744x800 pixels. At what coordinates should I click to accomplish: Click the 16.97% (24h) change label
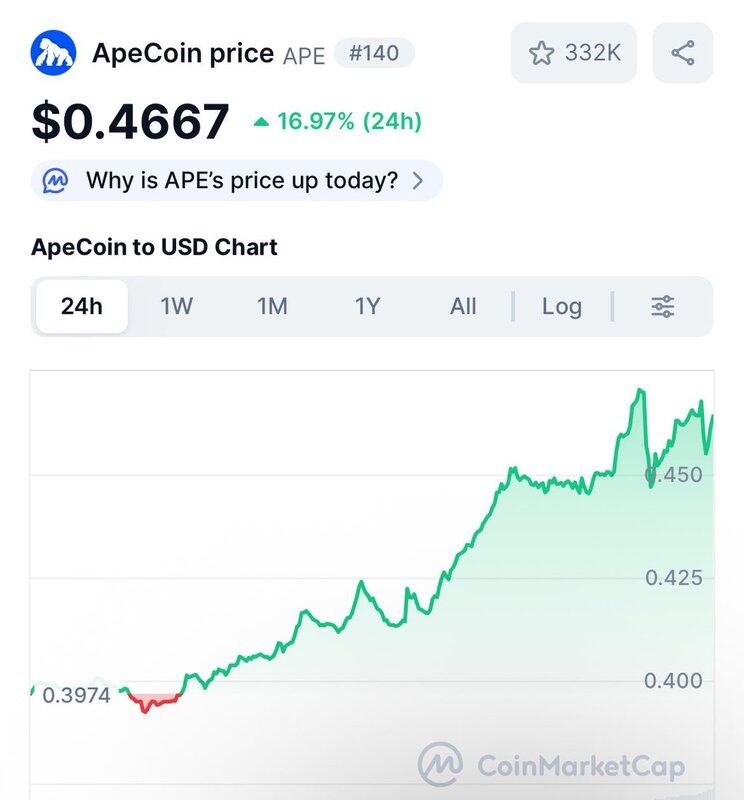click(x=349, y=122)
